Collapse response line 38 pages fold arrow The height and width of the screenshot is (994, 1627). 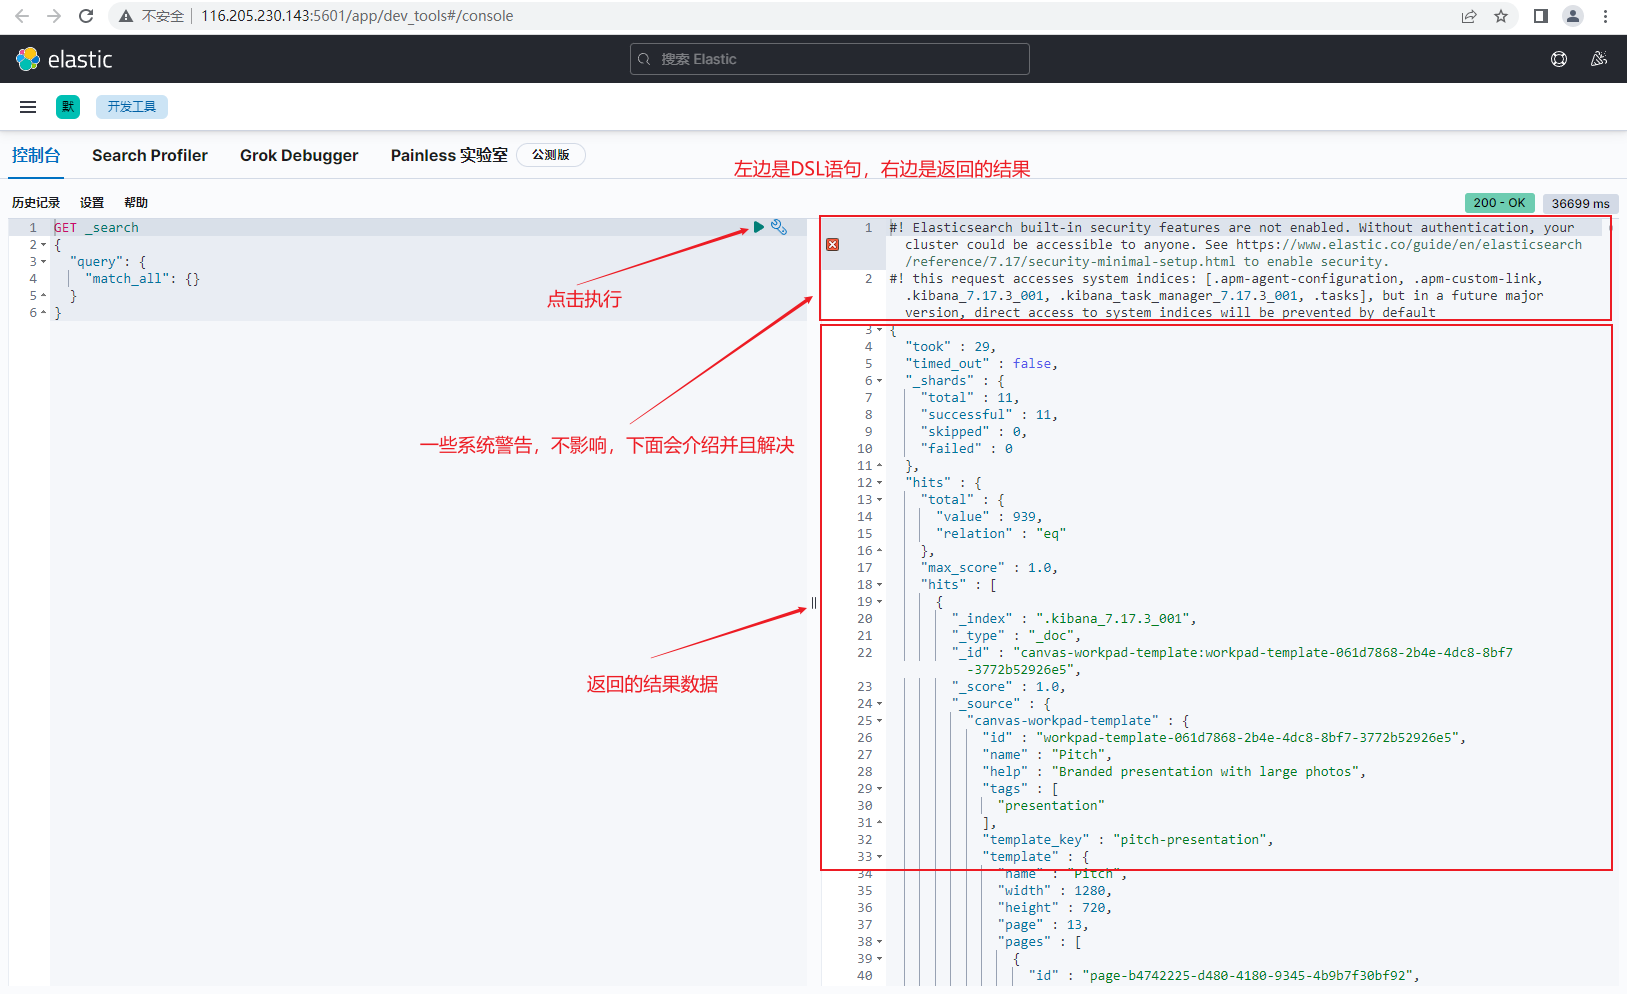coord(880,942)
